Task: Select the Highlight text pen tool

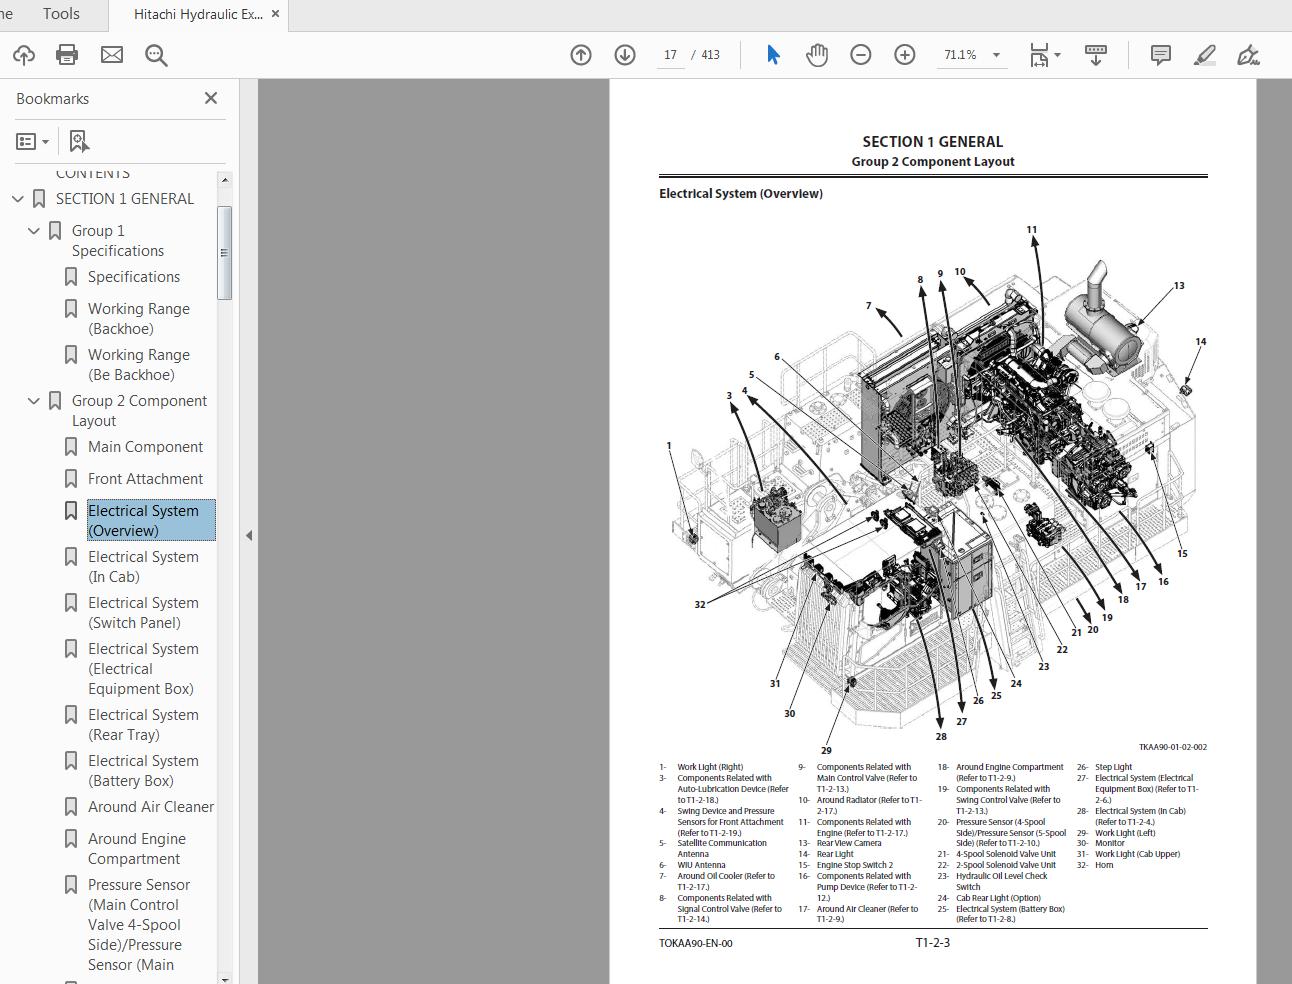Action: 1204,55
